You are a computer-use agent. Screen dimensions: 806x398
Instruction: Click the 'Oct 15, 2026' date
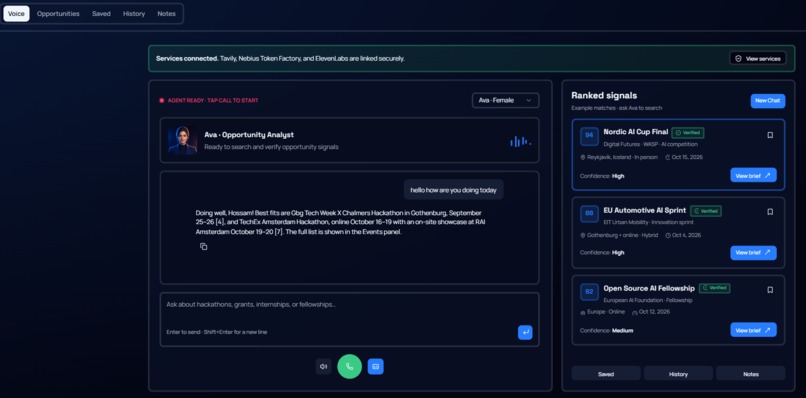click(687, 157)
